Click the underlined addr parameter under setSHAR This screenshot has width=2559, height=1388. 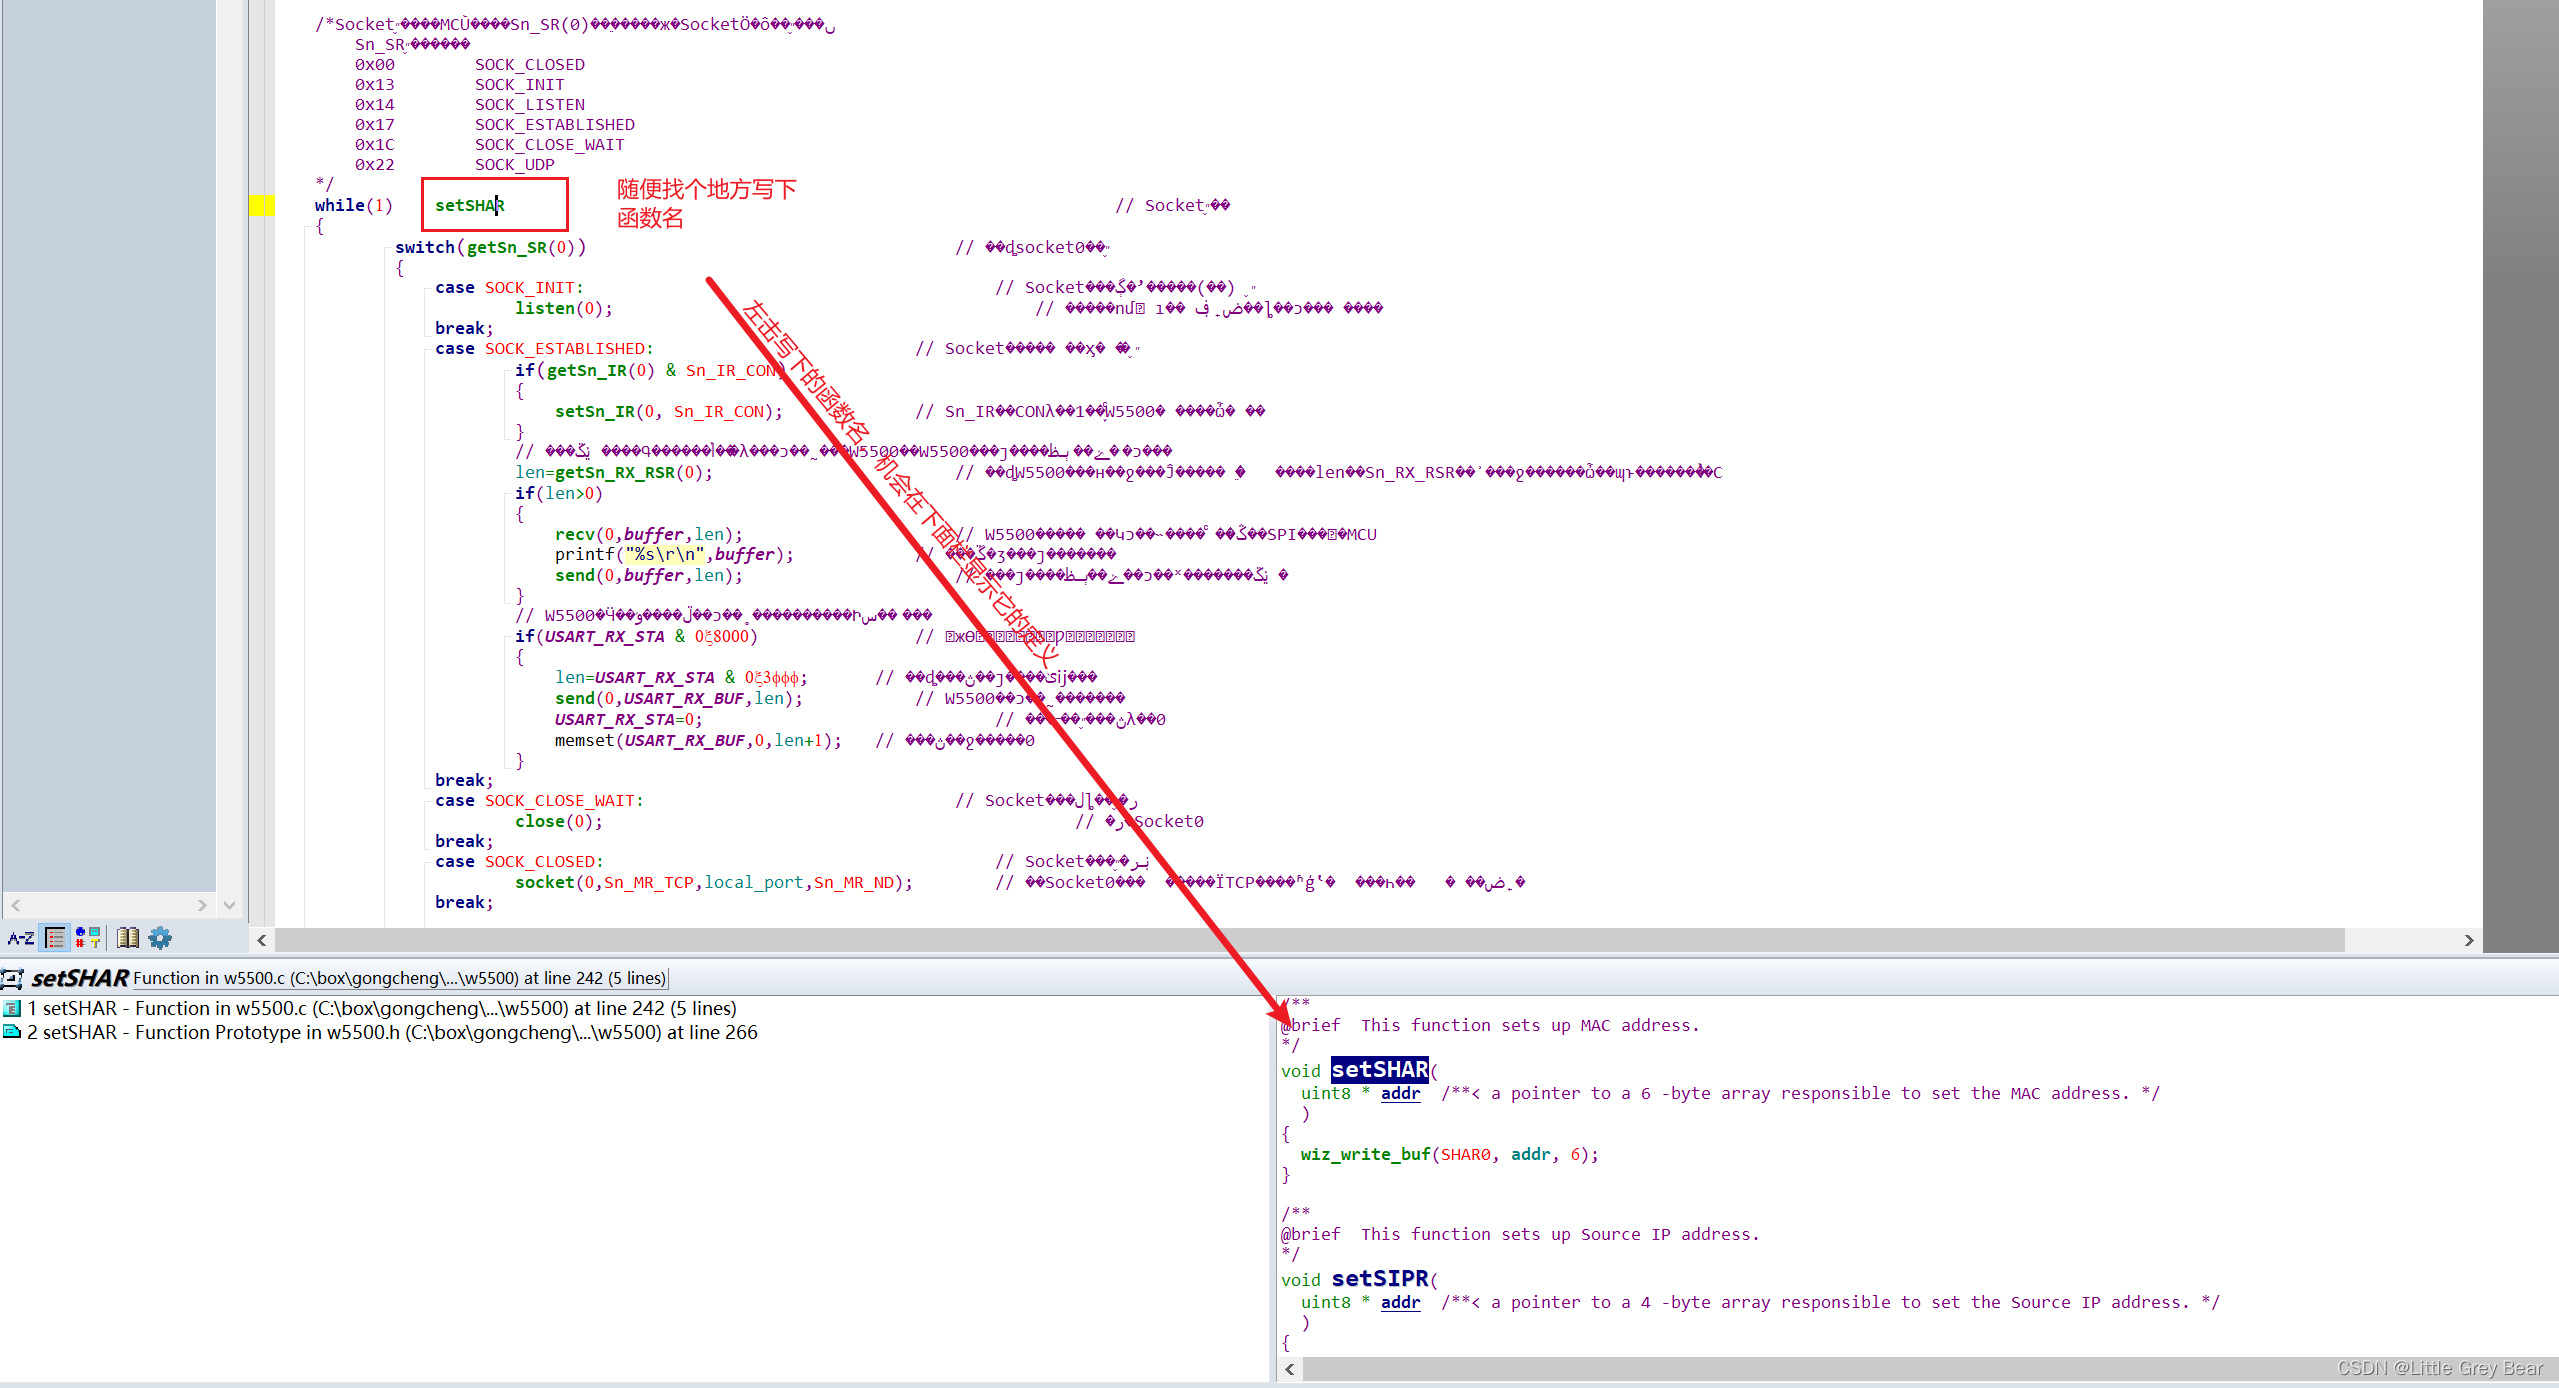click(1400, 1094)
